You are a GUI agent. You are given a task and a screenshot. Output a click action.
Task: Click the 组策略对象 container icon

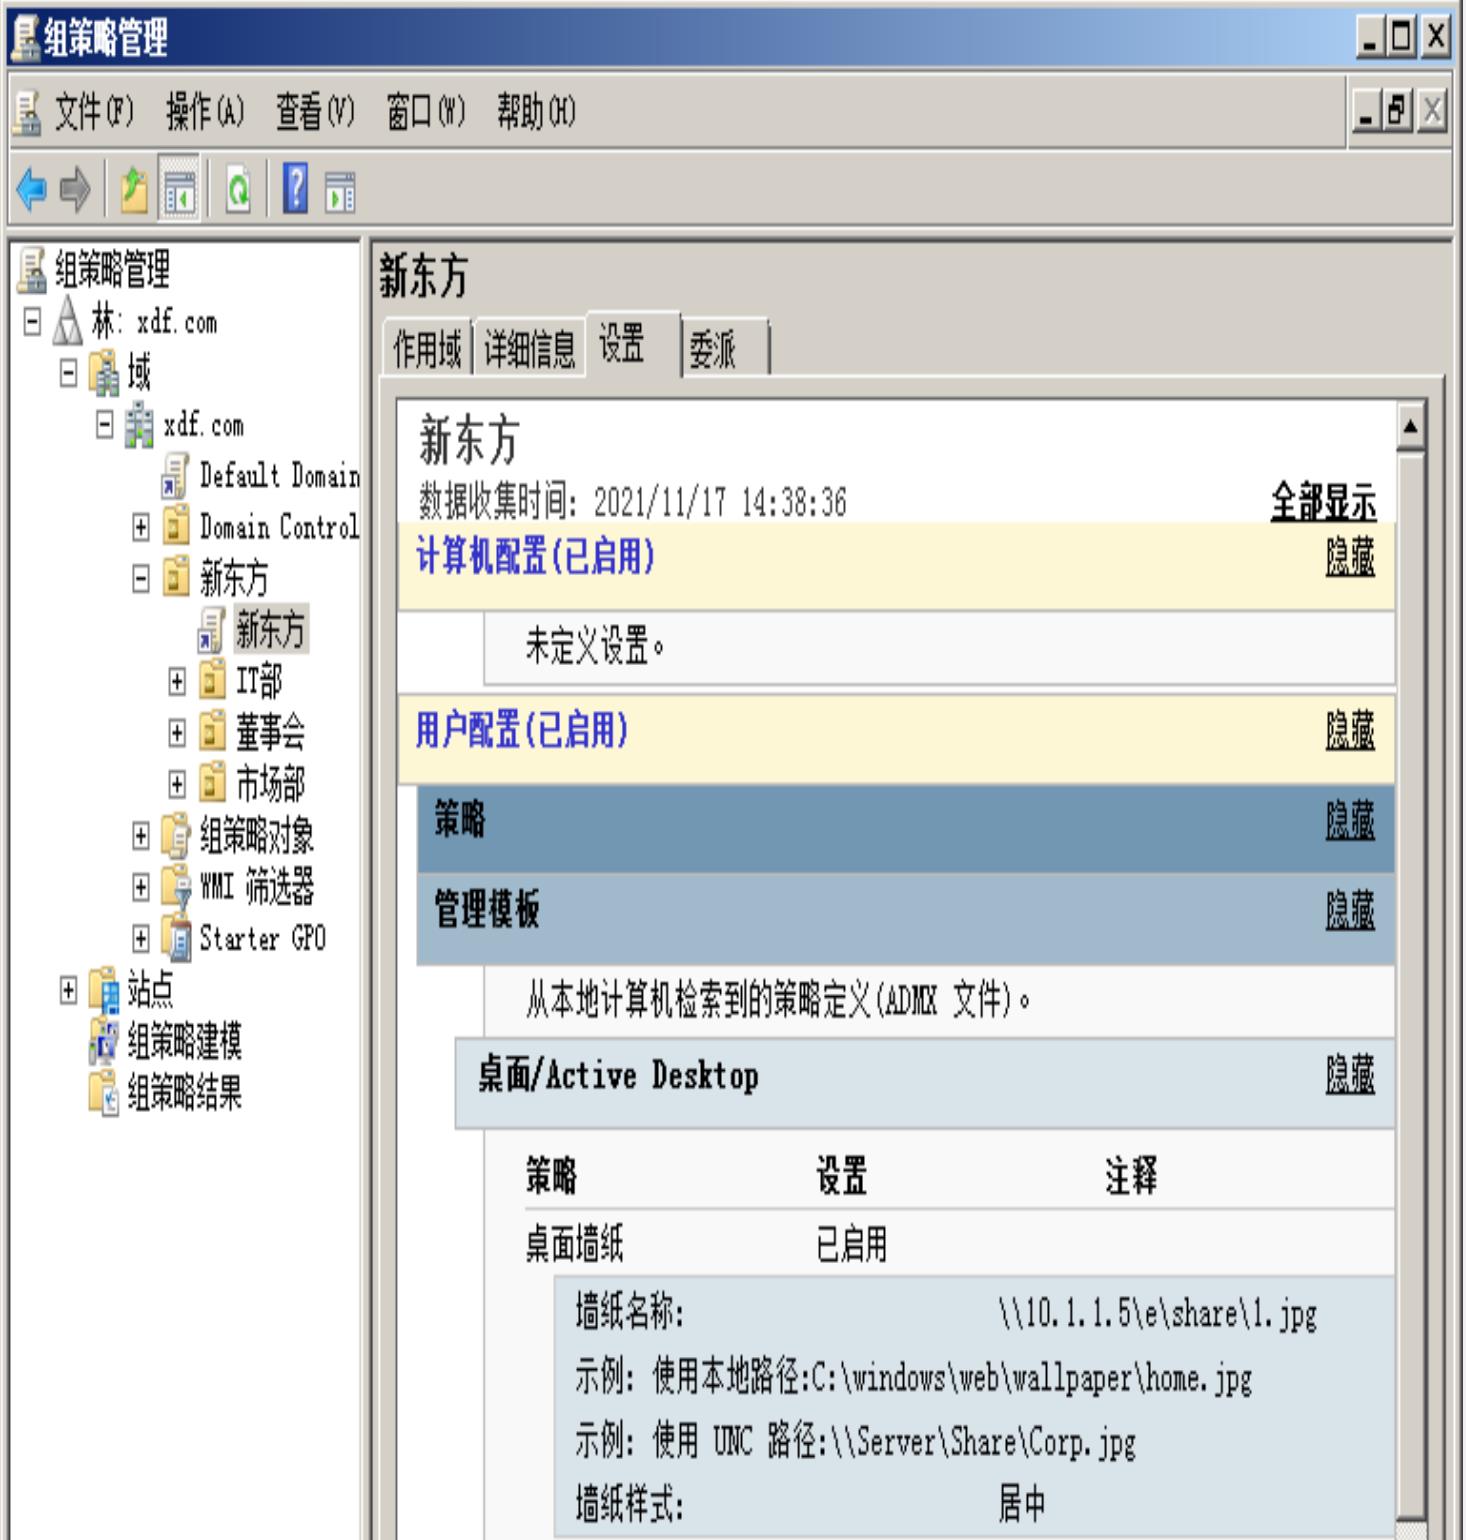[176, 836]
